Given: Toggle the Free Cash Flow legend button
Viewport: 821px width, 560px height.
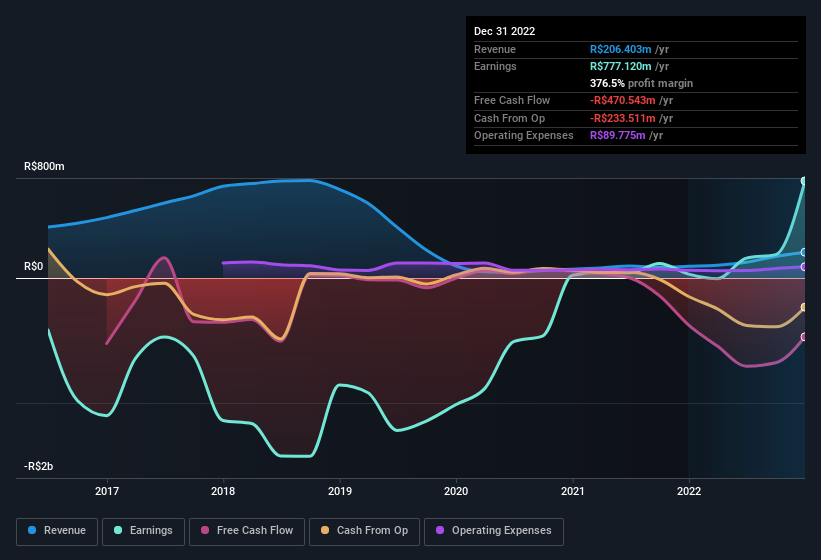Looking at the screenshot, I should pos(247,531).
